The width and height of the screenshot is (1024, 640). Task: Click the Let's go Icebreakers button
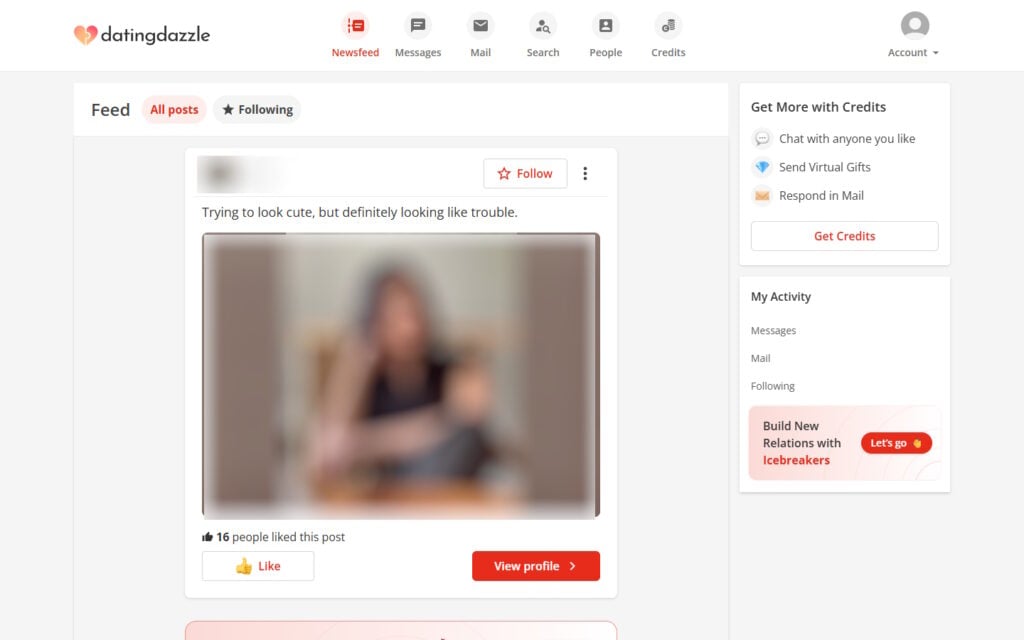pos(896,443)
